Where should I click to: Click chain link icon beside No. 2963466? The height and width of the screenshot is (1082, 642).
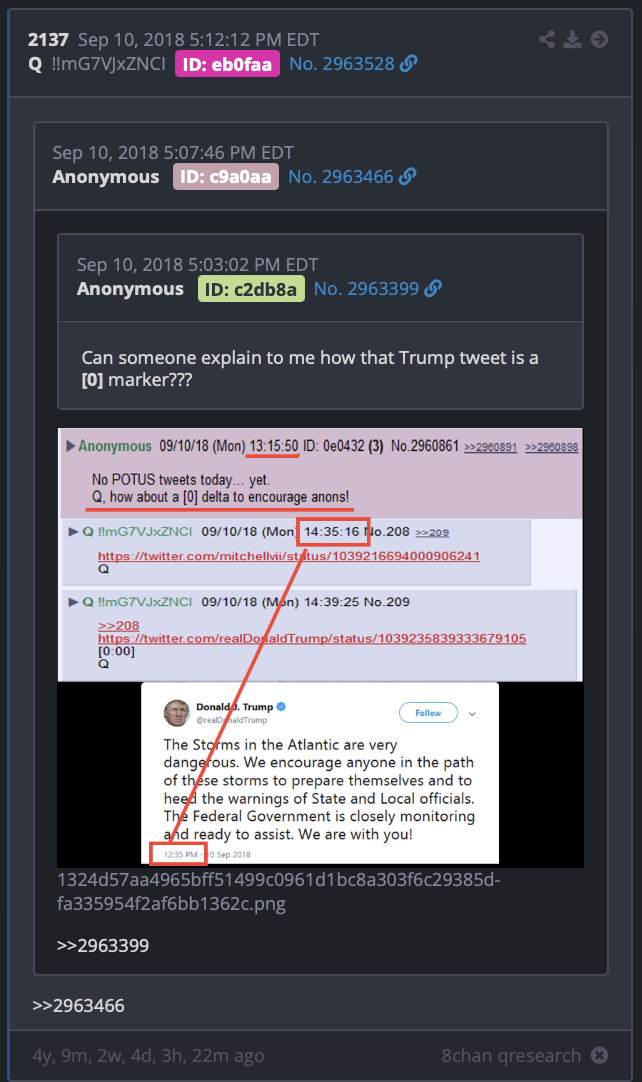coord(407,177)
